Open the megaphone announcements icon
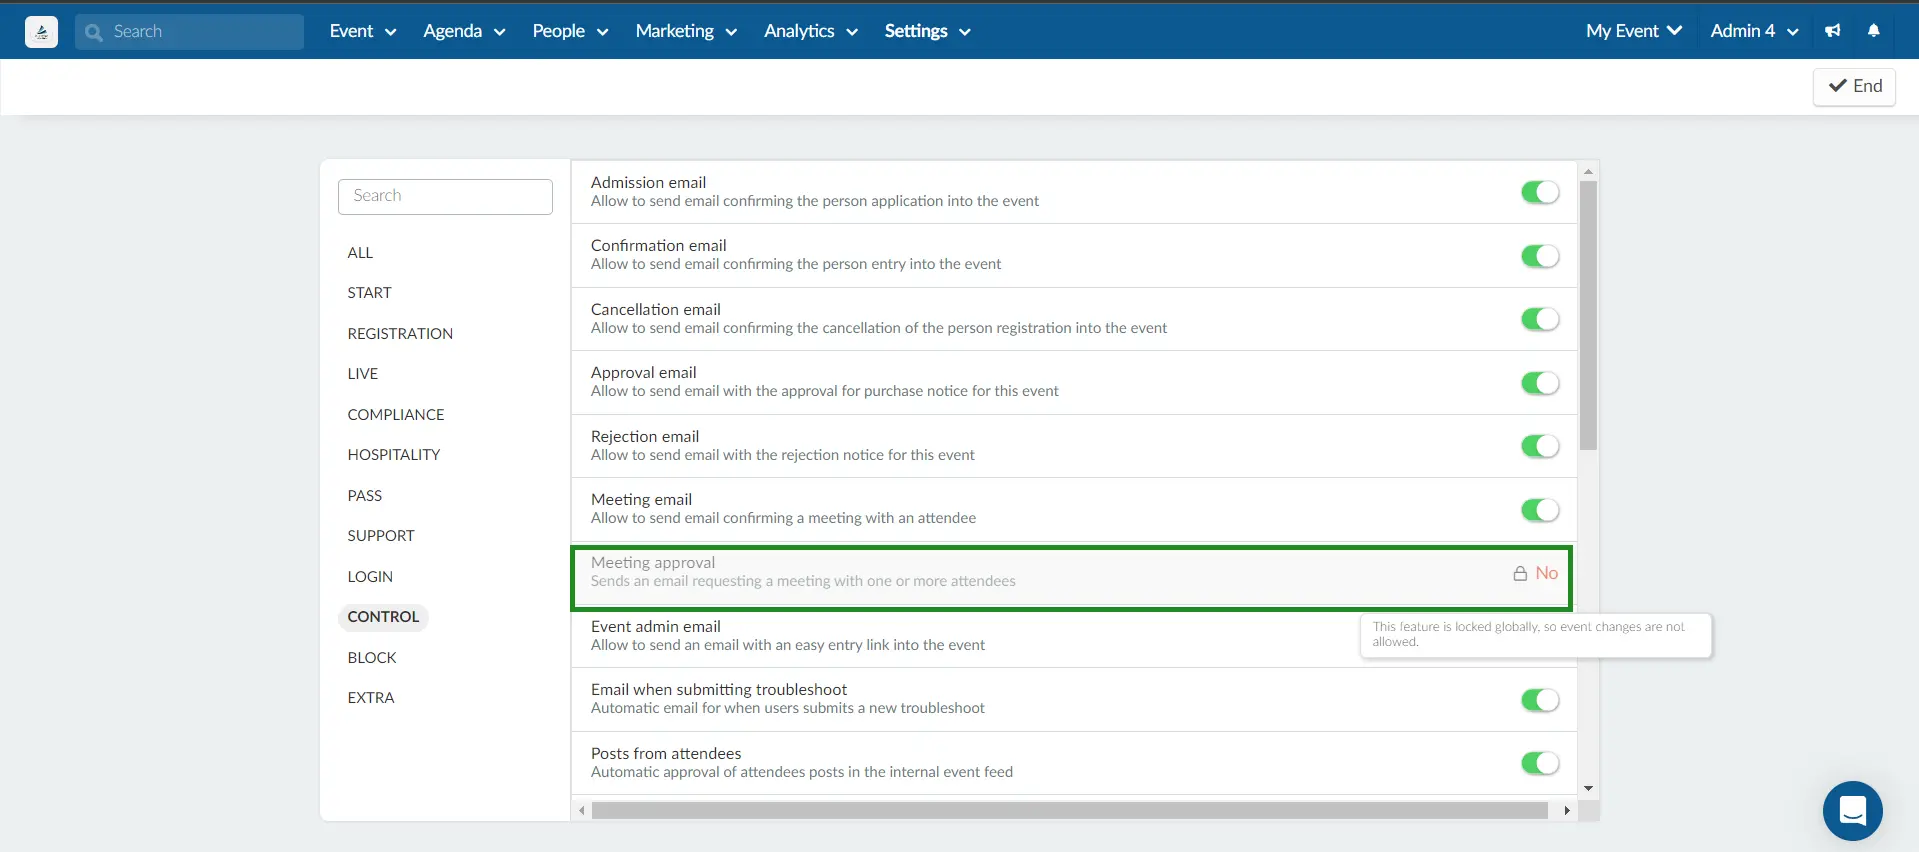The height and width of the screenshot is (852, 1919). pos(1833,31)
